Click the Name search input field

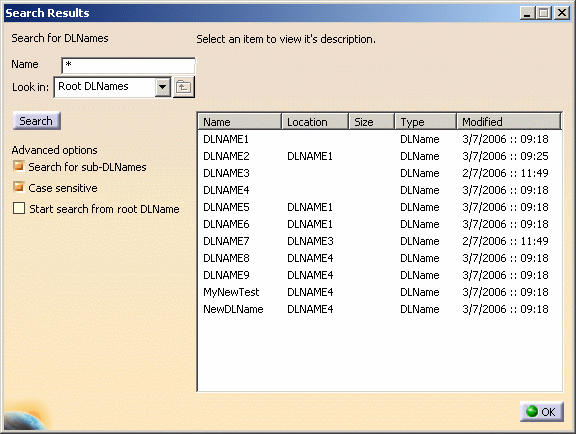pyautogui.click(x=128, y=66)
